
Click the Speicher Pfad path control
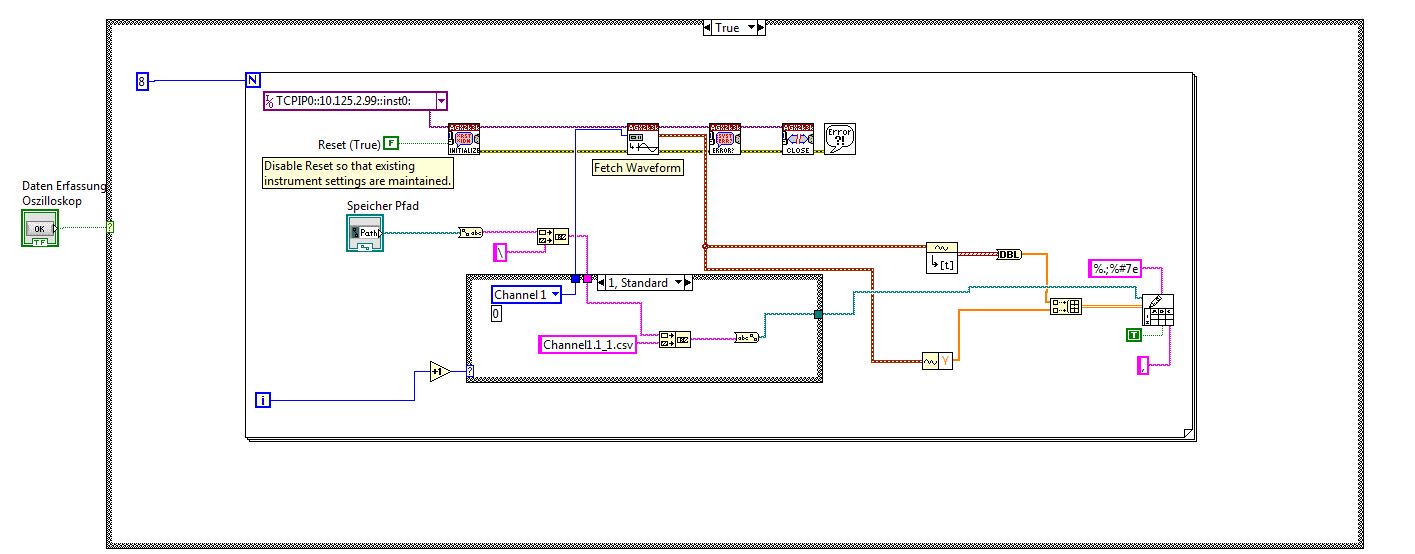[x=365, y=232]
